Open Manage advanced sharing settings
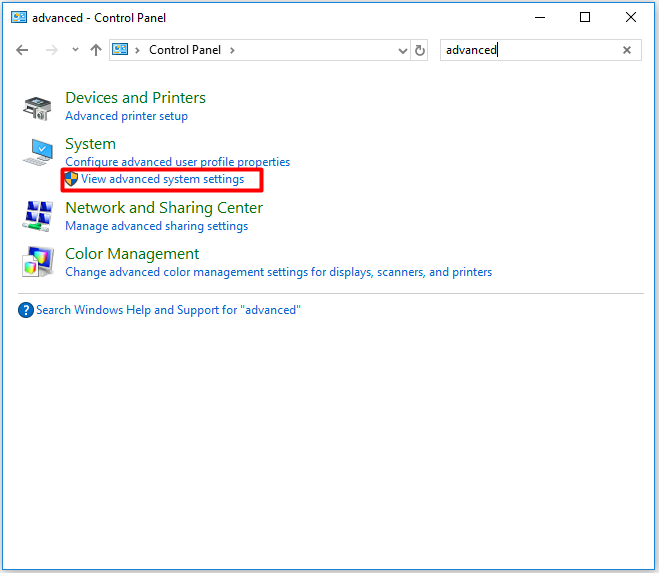The height and width of the screenshot is (573, 659). (157, 226)
